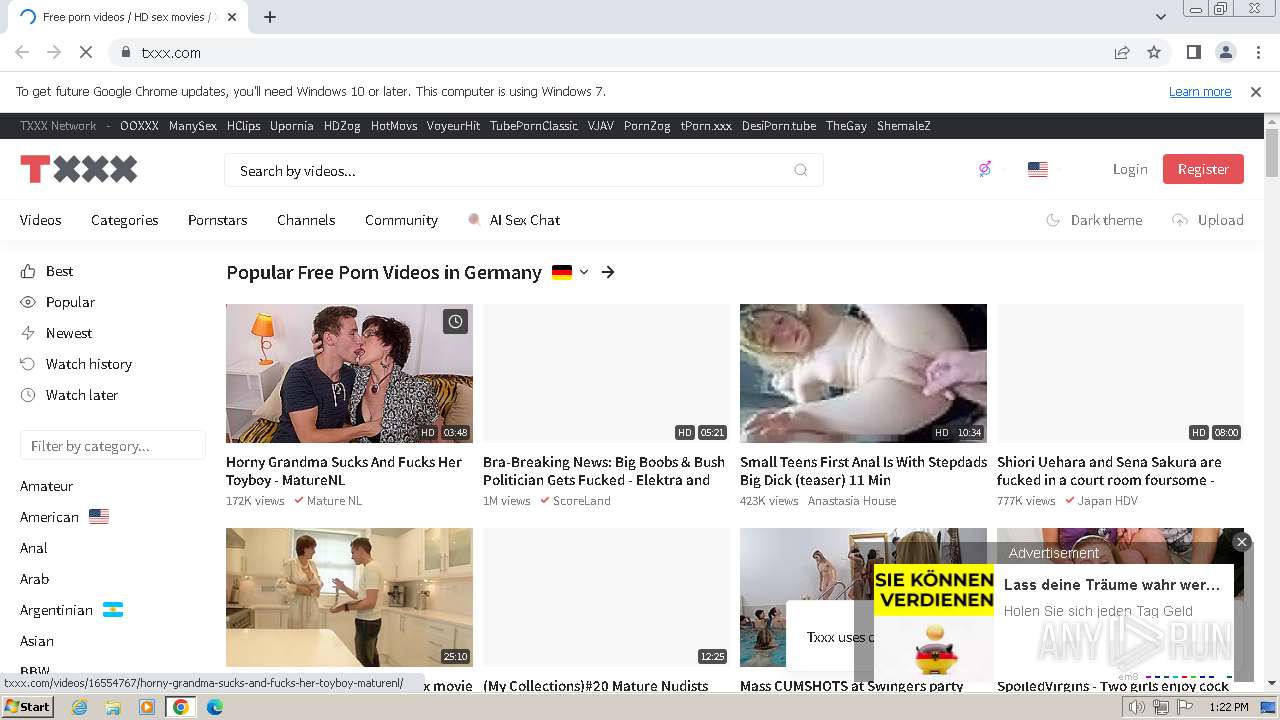The image size is (1280, 720).
Task: Open Watch later in the sidebar
Action: [x=69, y=395]
